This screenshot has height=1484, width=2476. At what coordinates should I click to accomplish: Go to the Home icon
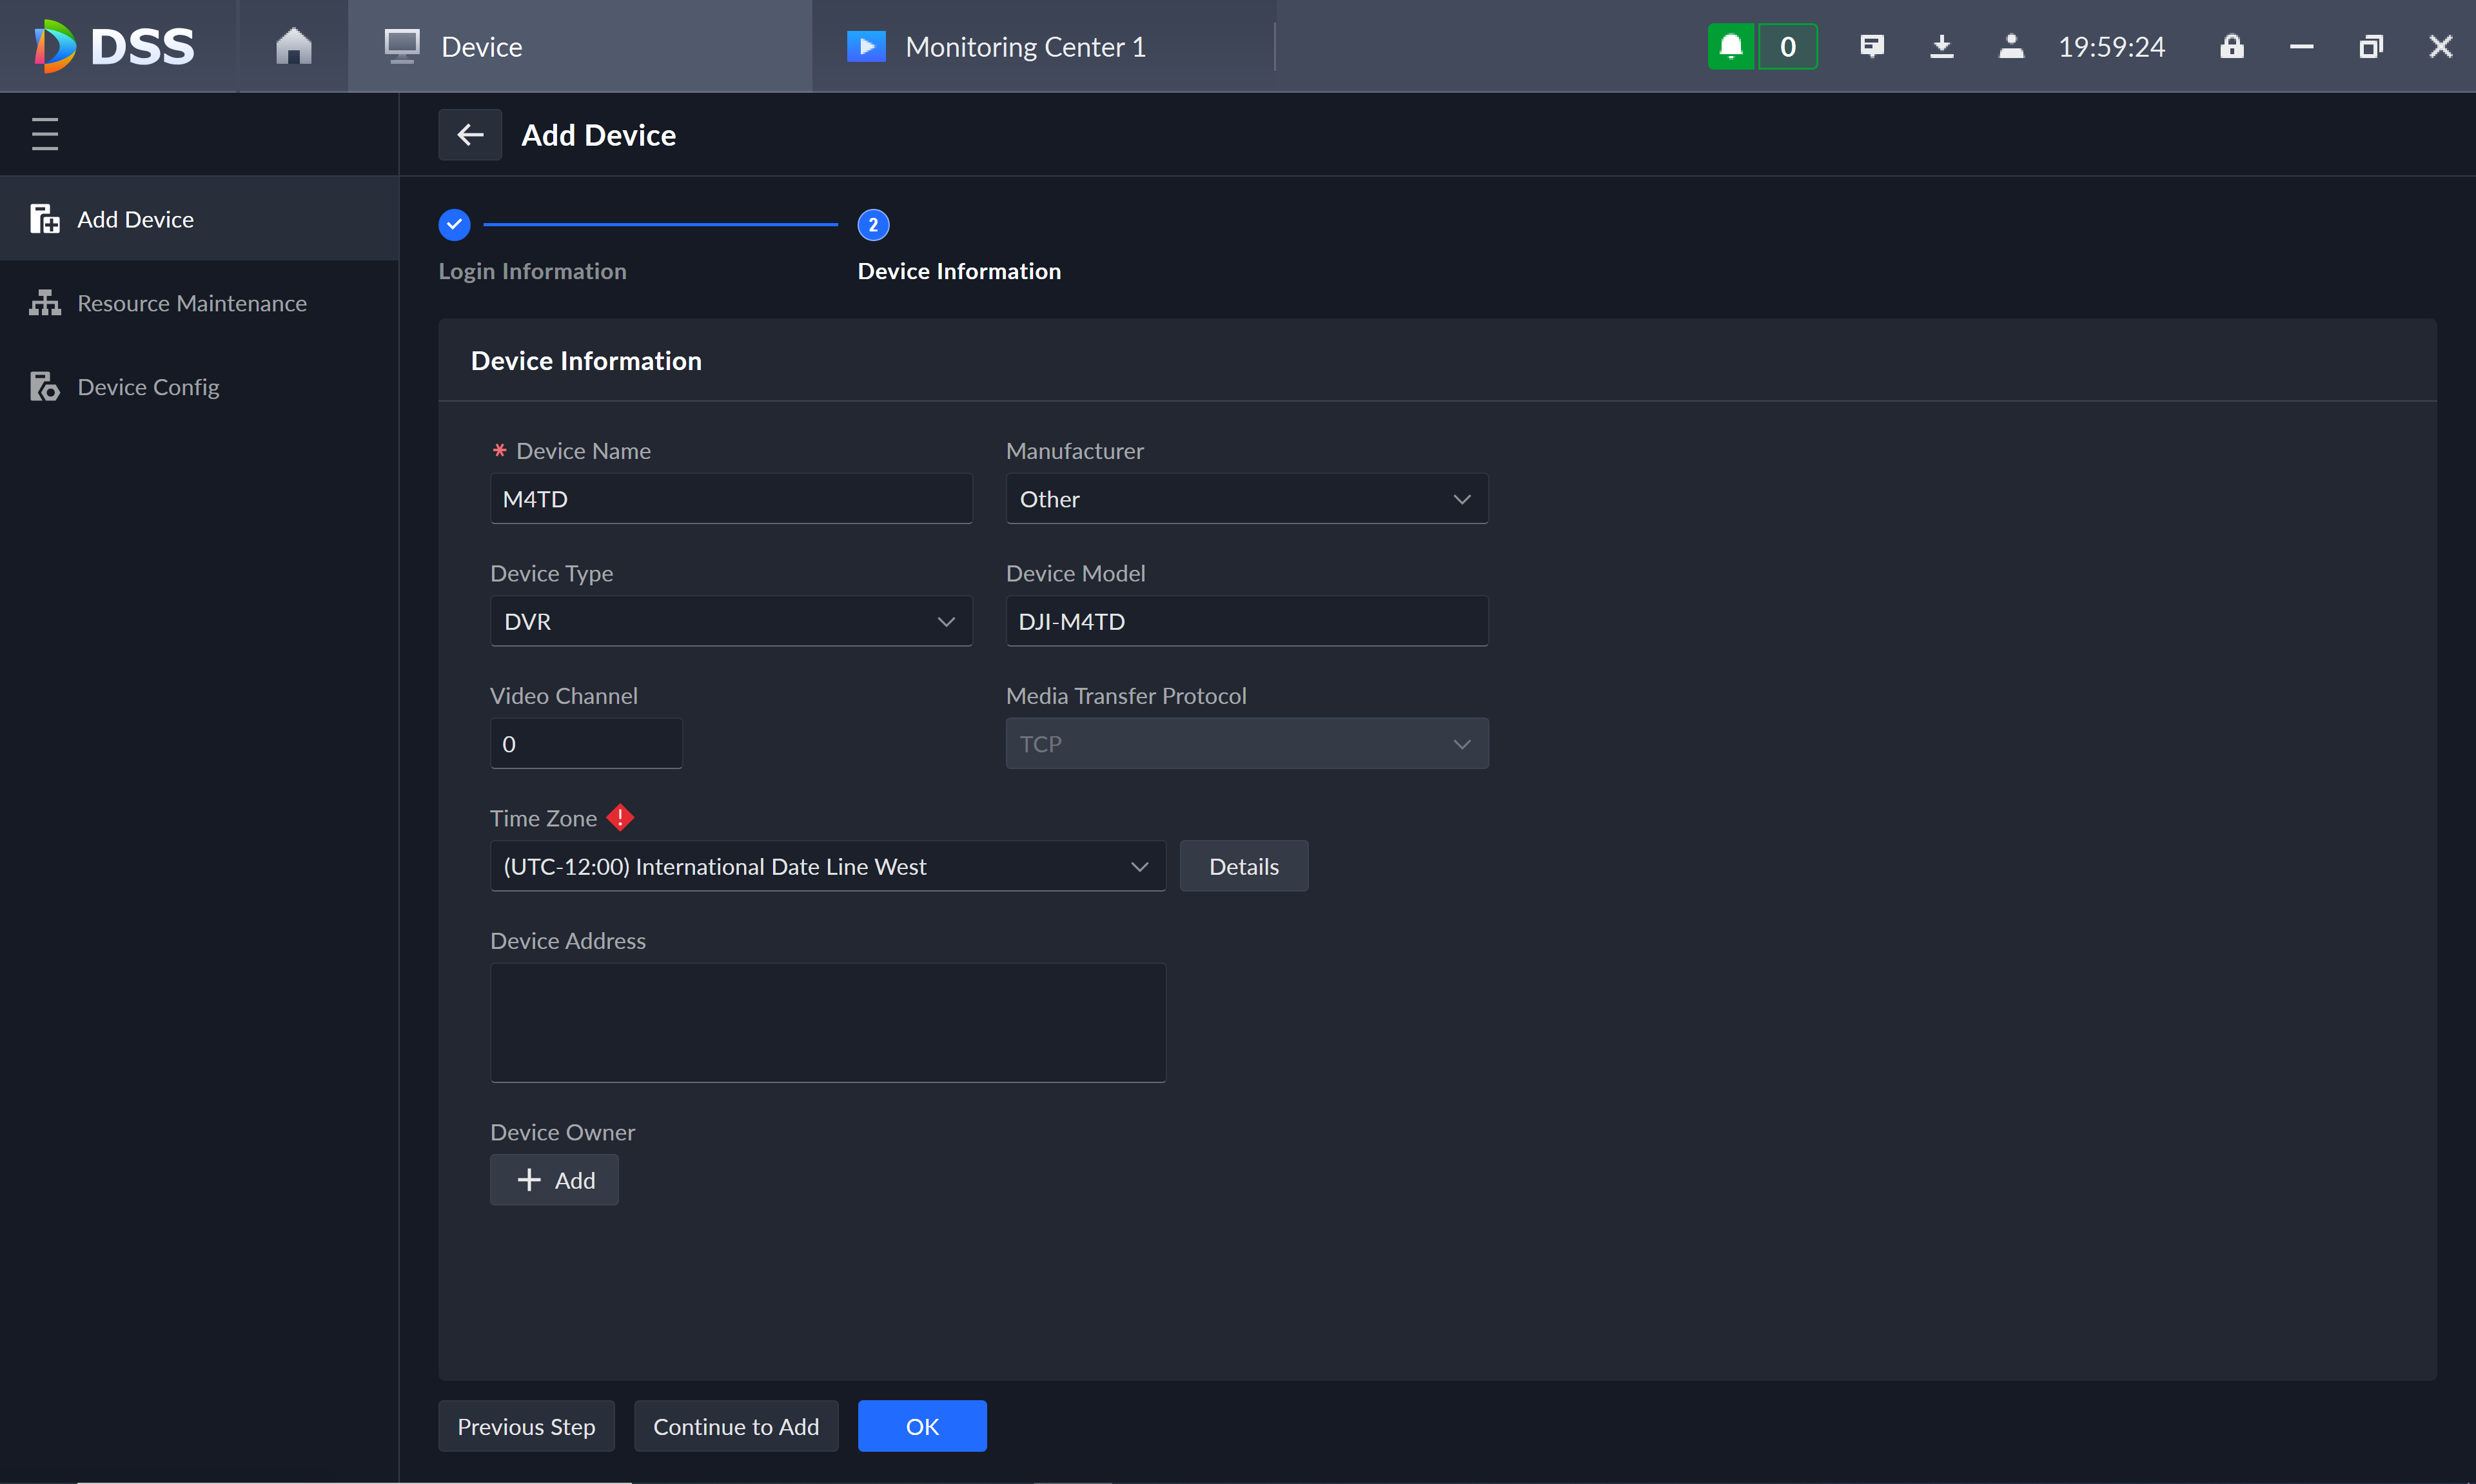293,46
